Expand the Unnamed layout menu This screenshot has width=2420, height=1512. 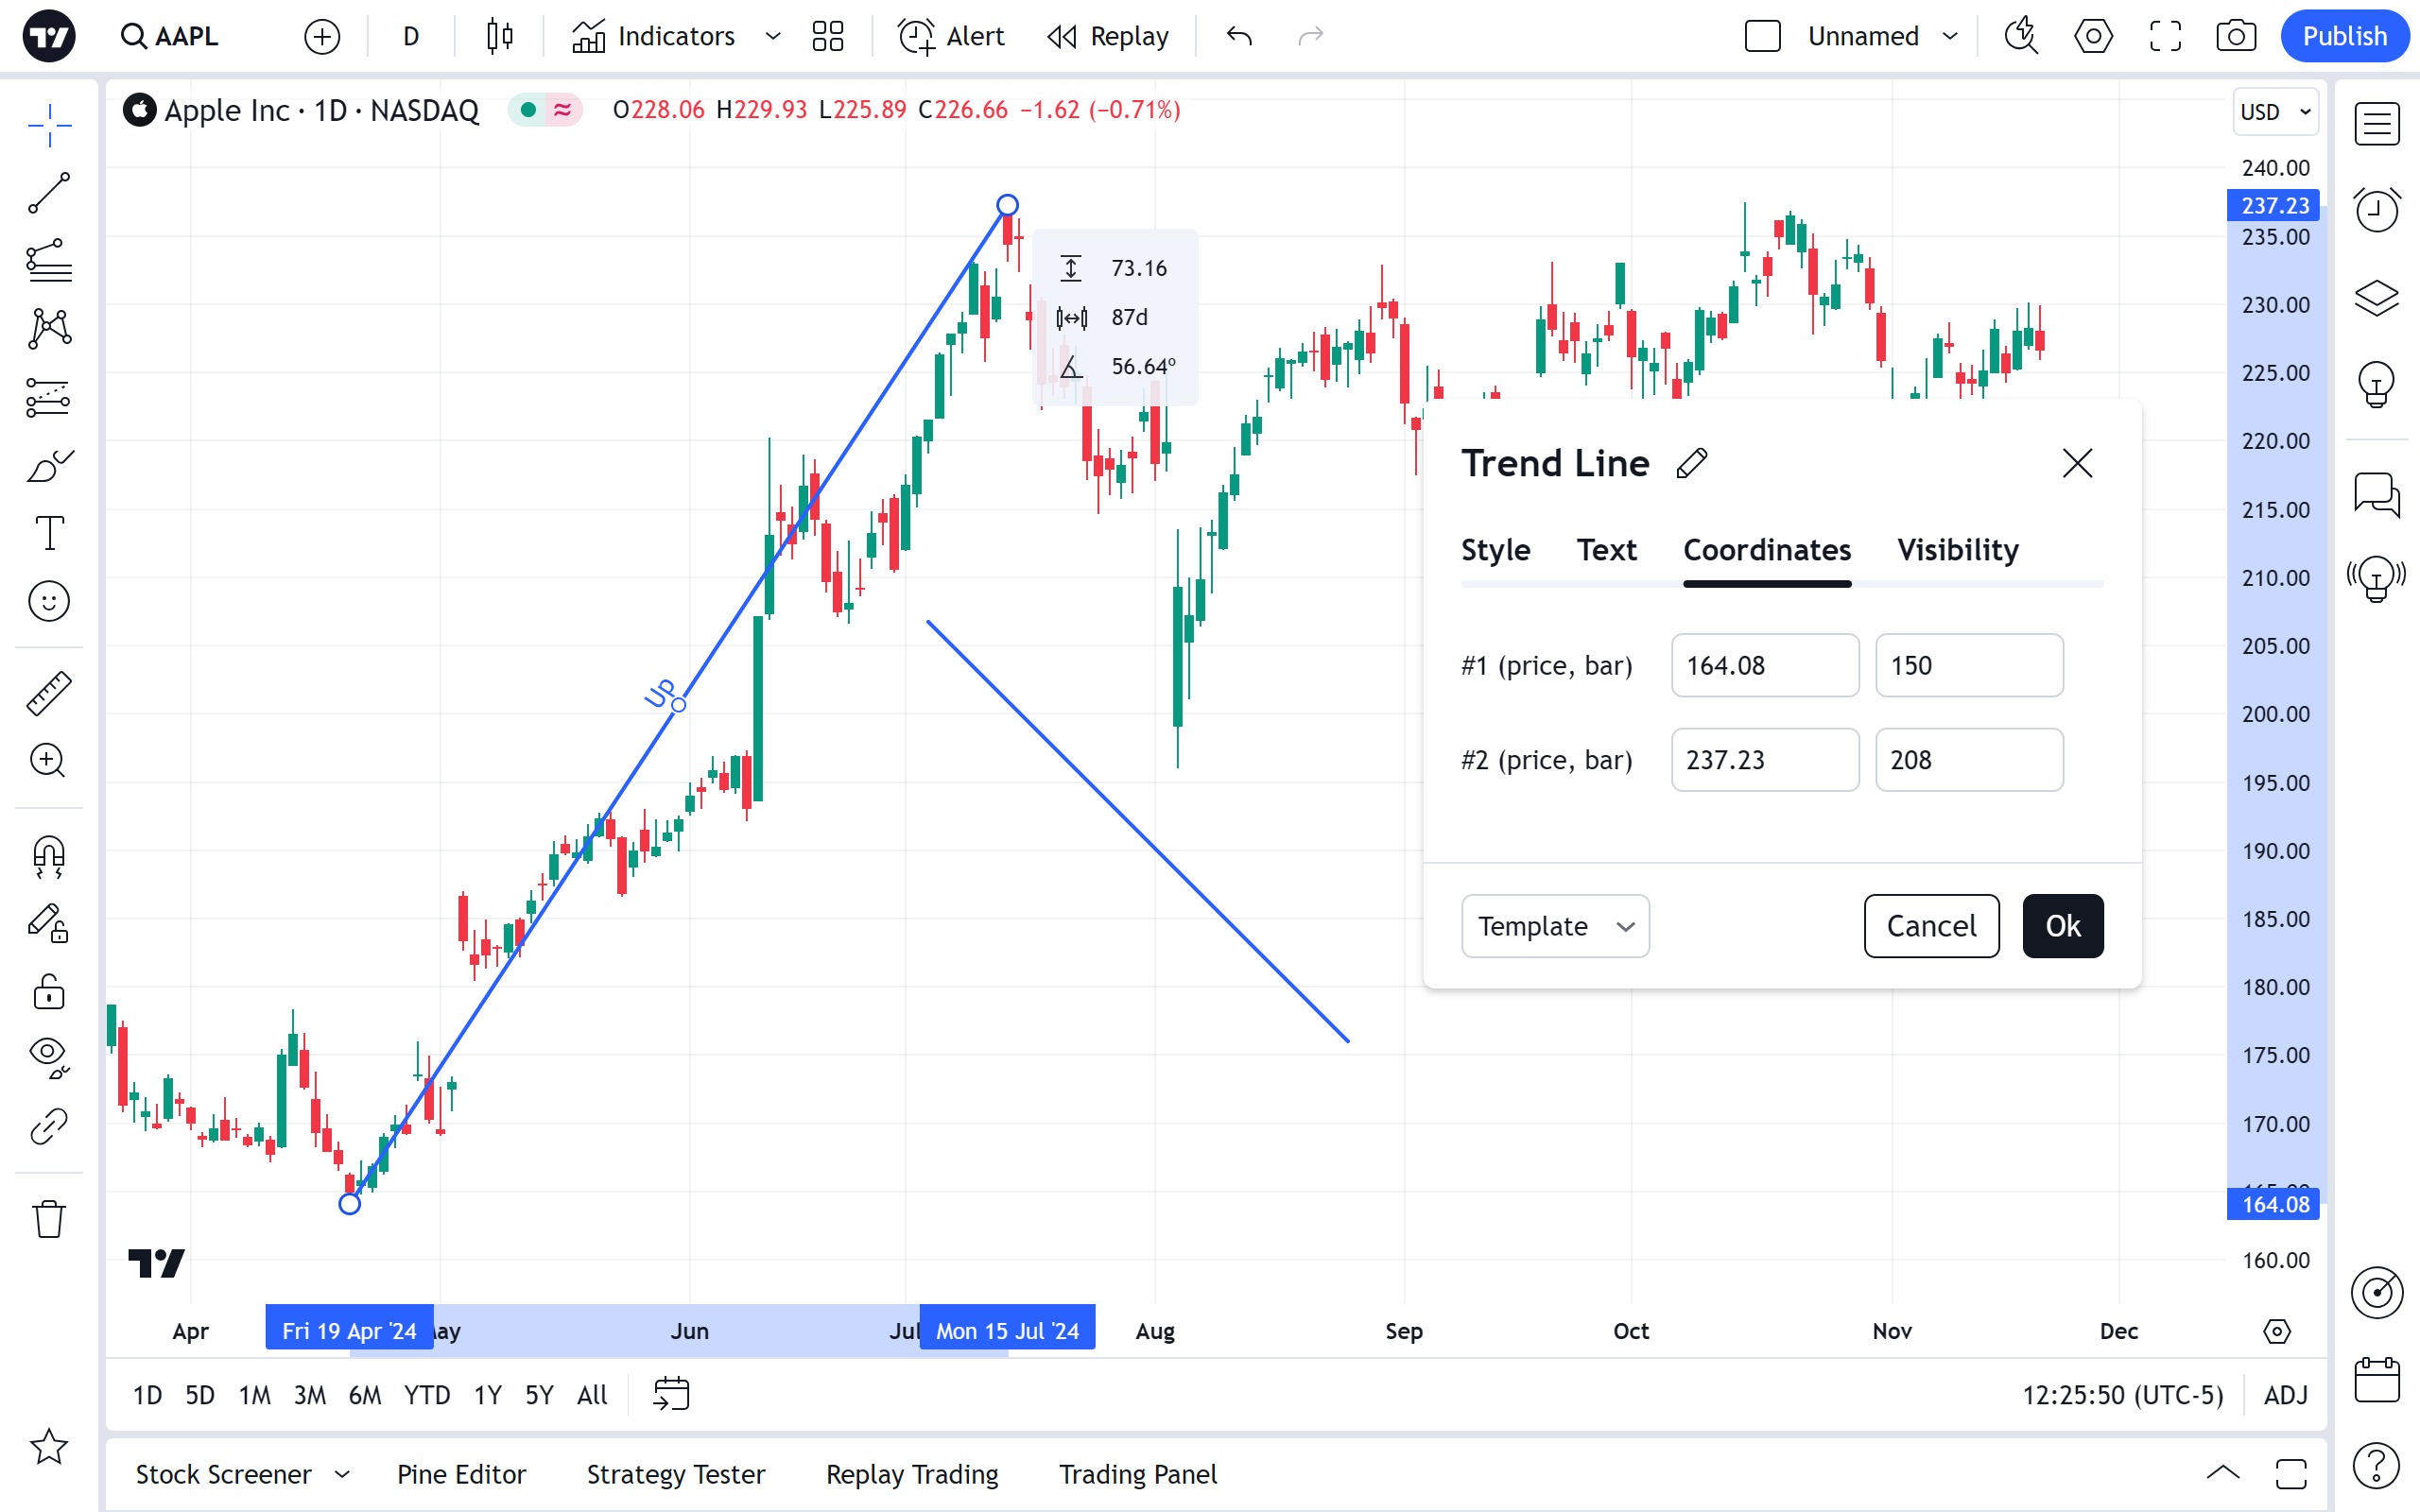pyautogui.click(x=1949, y=37)
